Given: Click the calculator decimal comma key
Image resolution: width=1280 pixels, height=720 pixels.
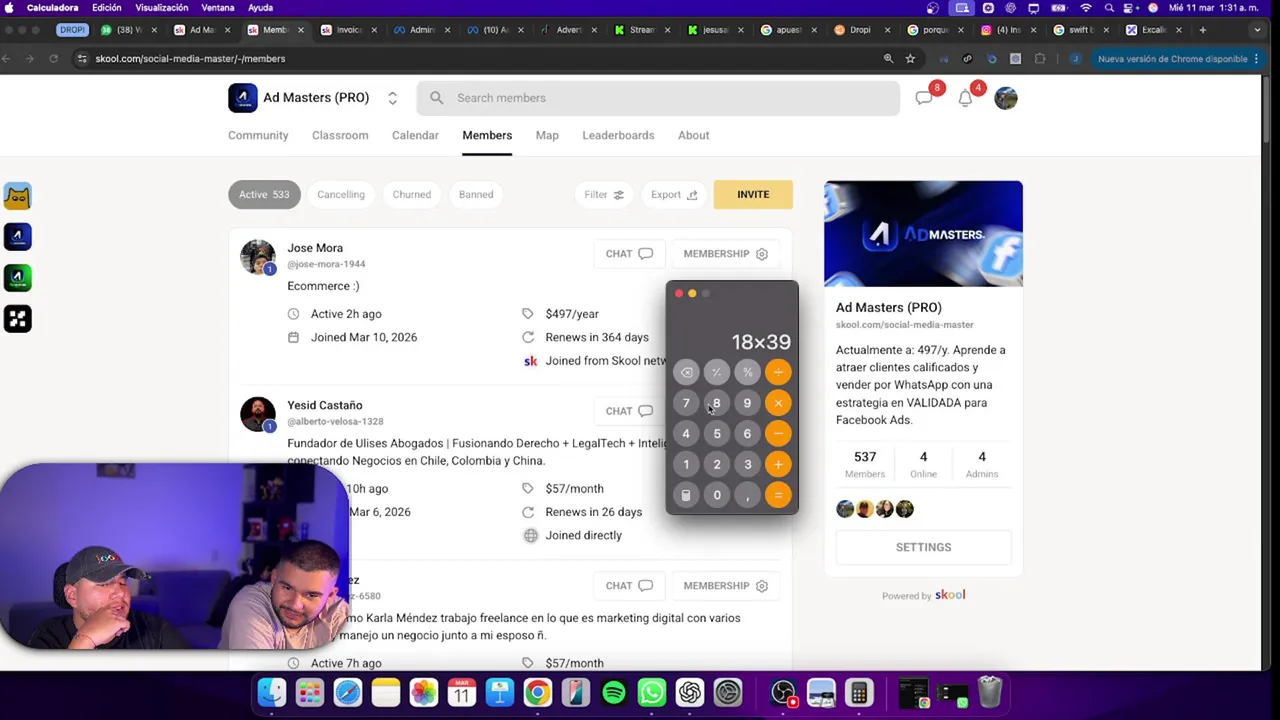Looking at the screenshot, I should pos(747,495).
